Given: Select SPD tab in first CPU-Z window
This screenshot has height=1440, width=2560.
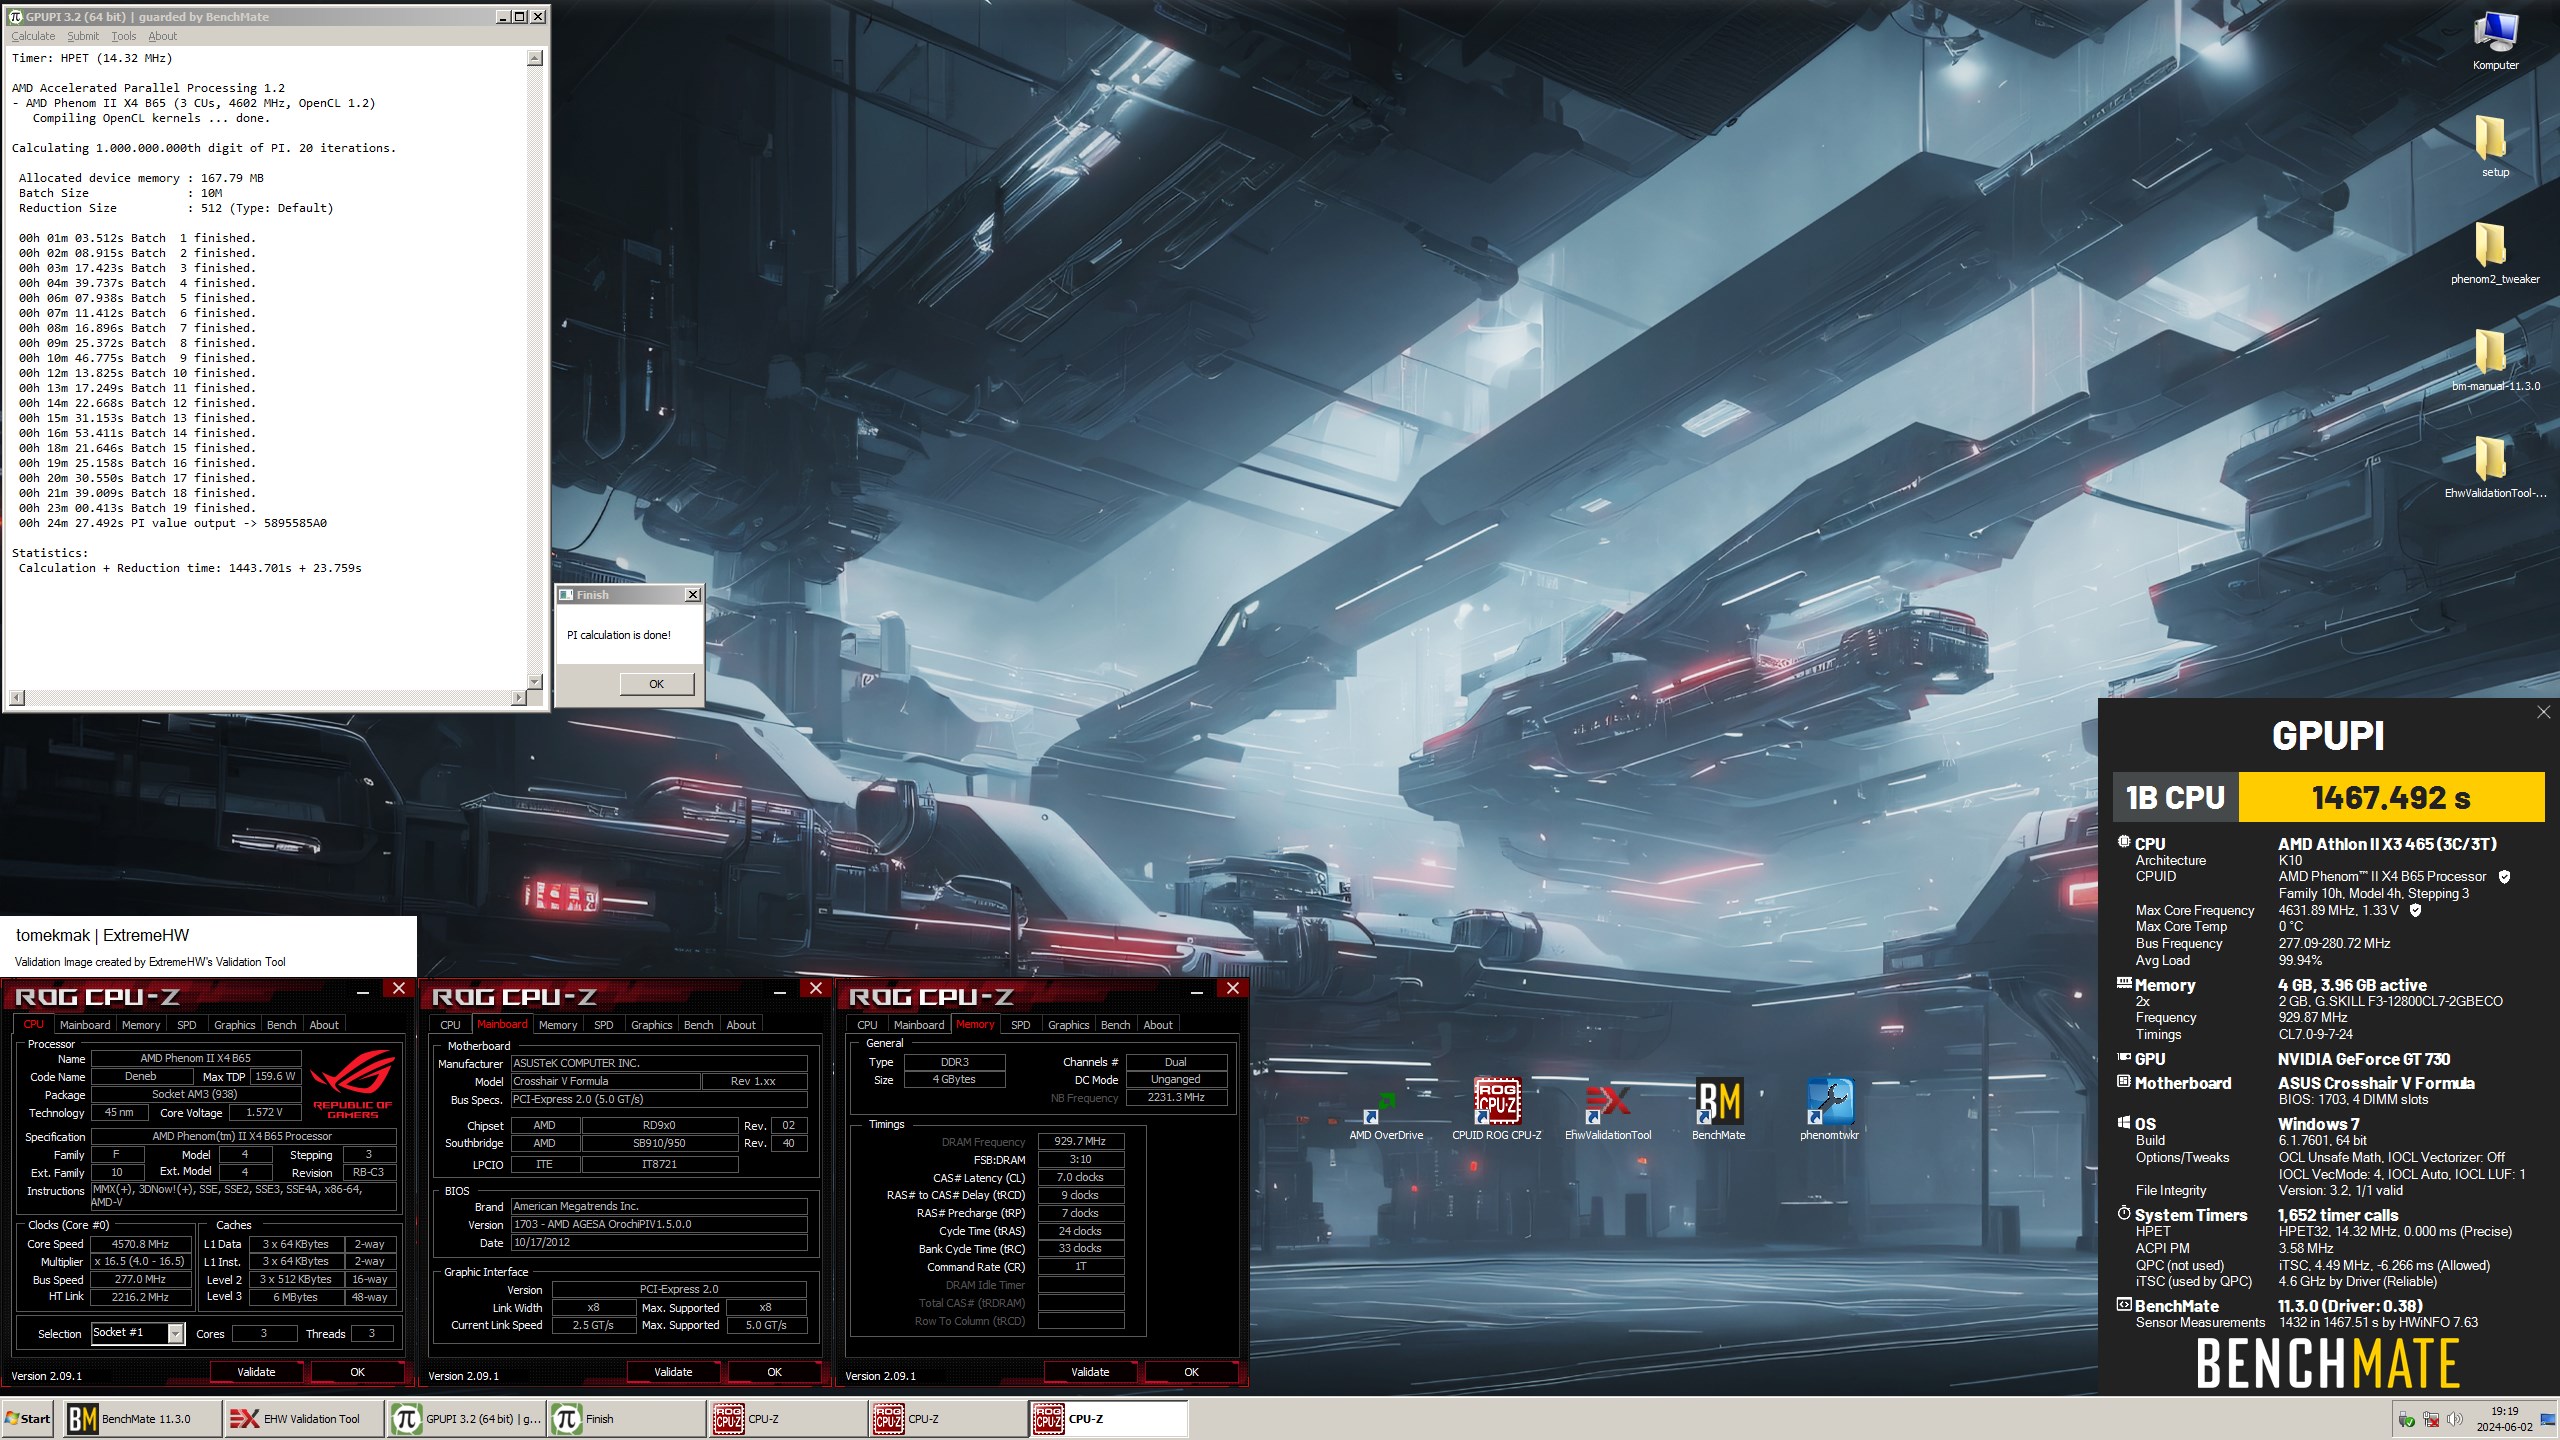Looking at the screenshot, I should pos(187,1025).
